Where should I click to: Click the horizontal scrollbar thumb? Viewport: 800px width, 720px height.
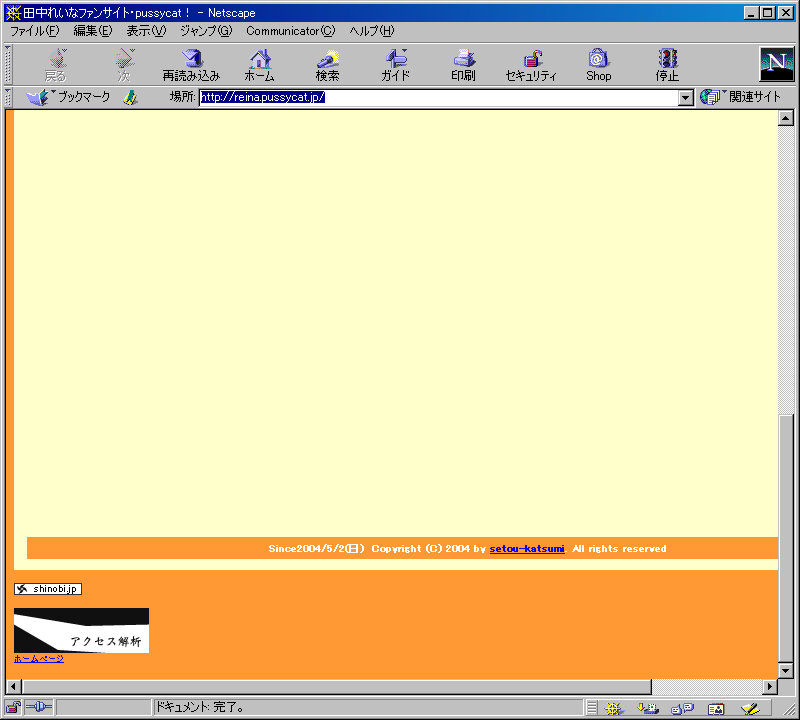(337, 686)
